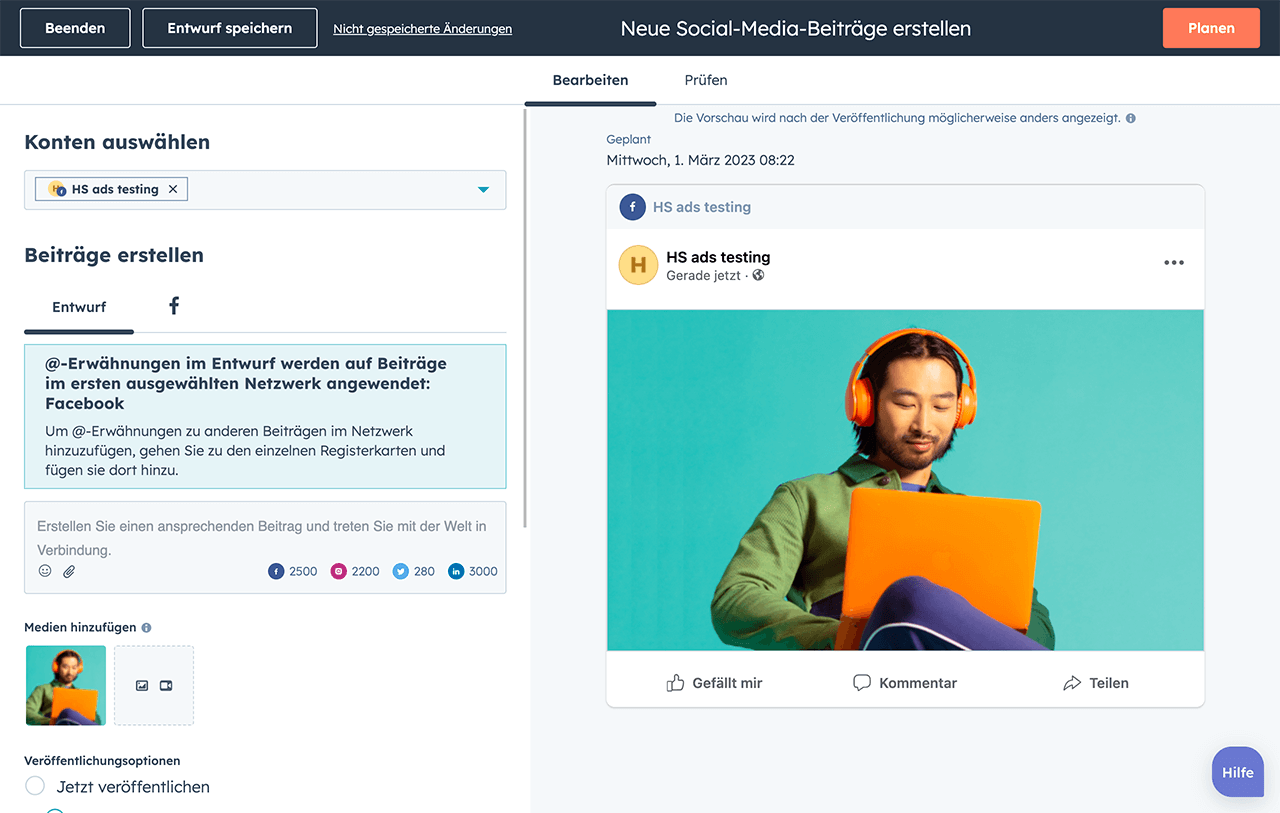Click the Kommentar speech bubble button

[x=904, y=683]
